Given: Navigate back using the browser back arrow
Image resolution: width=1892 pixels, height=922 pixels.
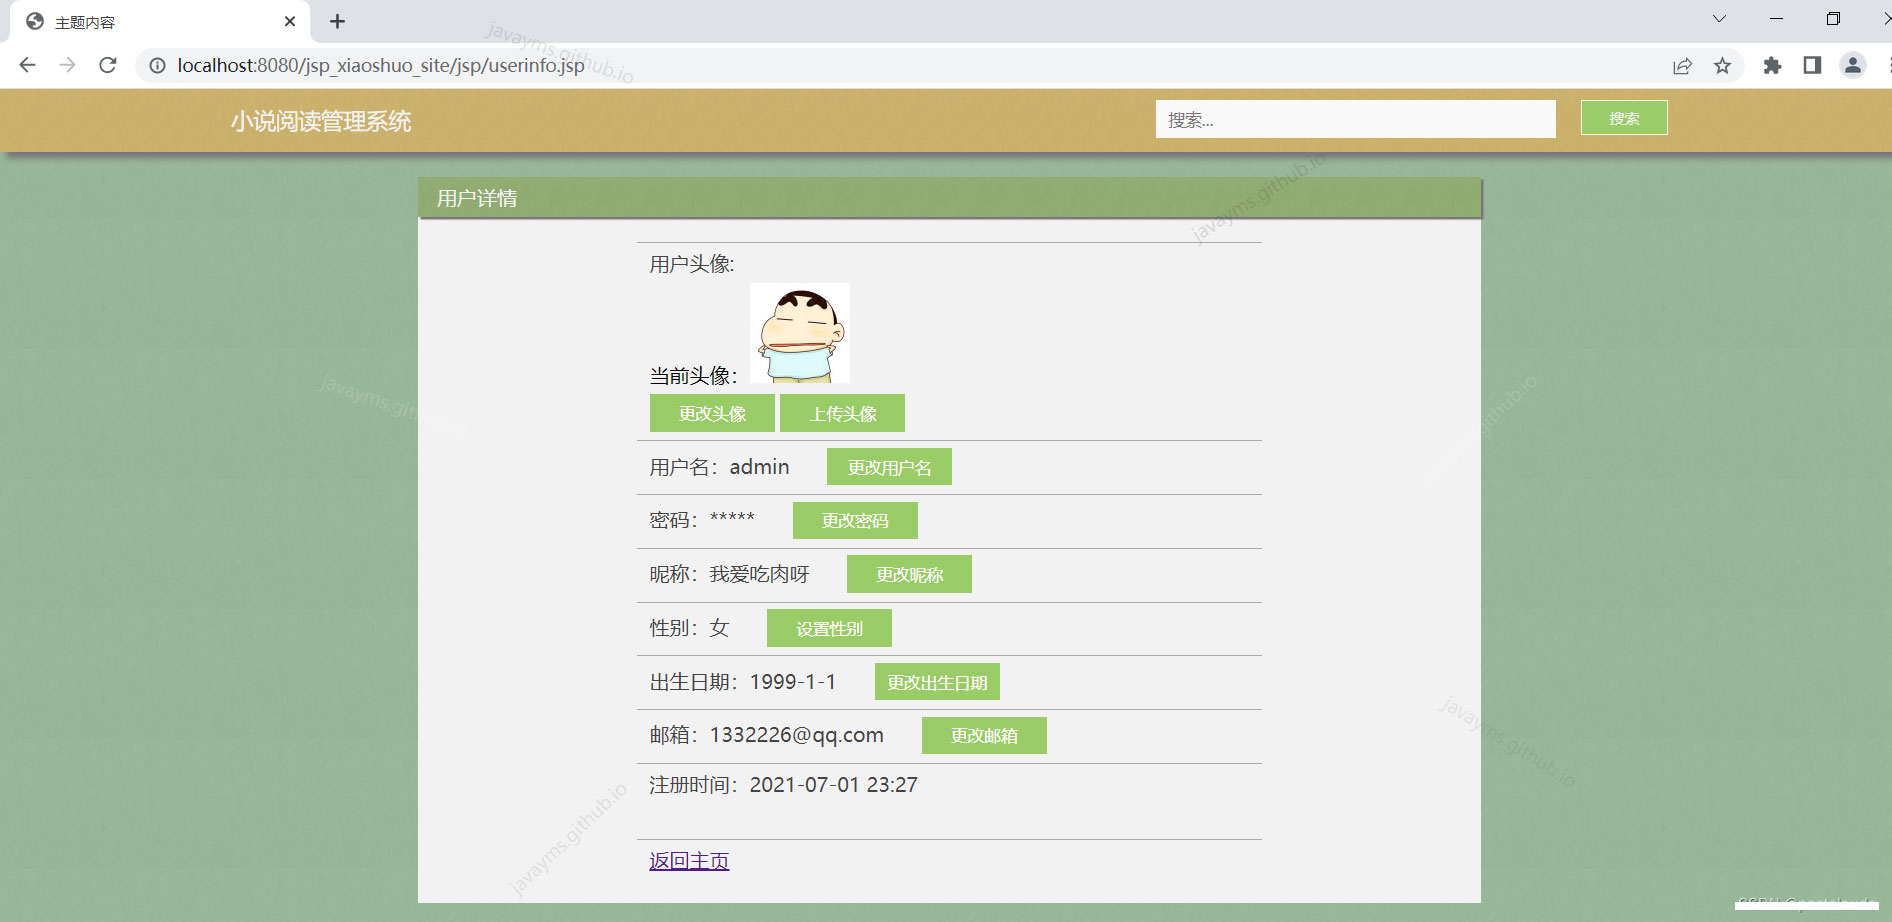Looking at the screenshot, I should pyautogui.click(x=26, y=65).
